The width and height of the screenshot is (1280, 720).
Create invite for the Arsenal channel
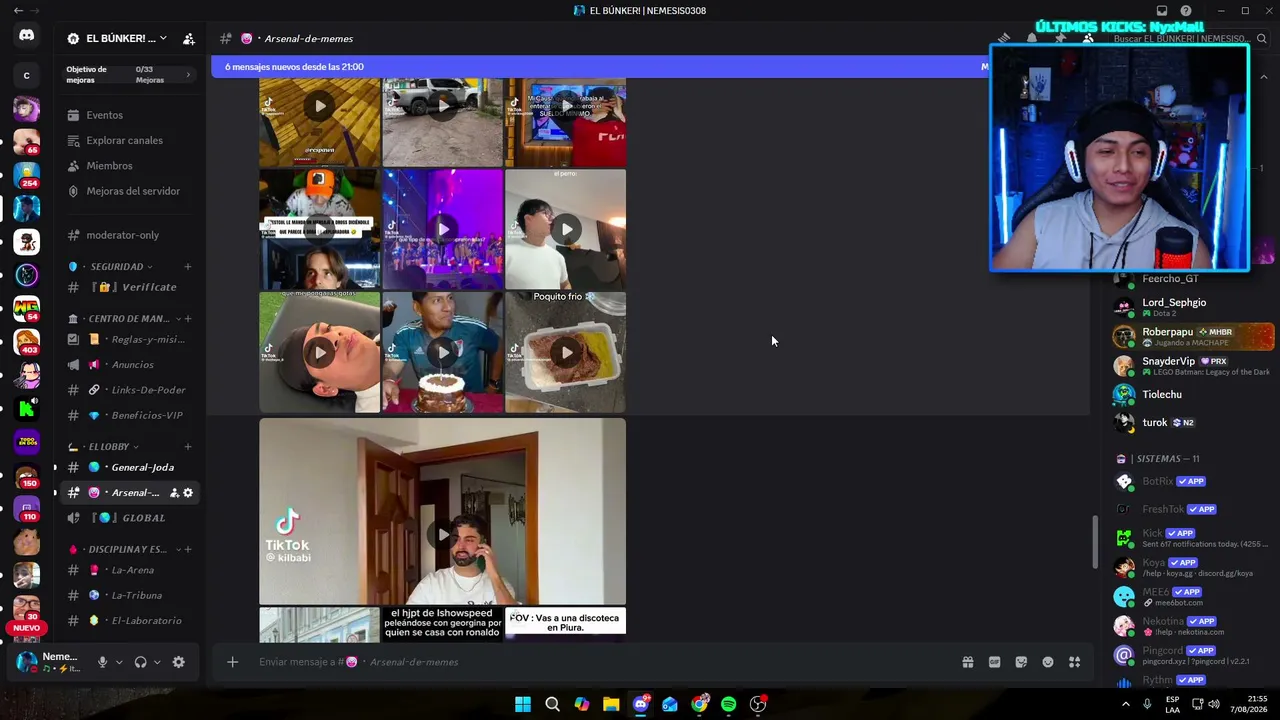(x=174, y=493)
